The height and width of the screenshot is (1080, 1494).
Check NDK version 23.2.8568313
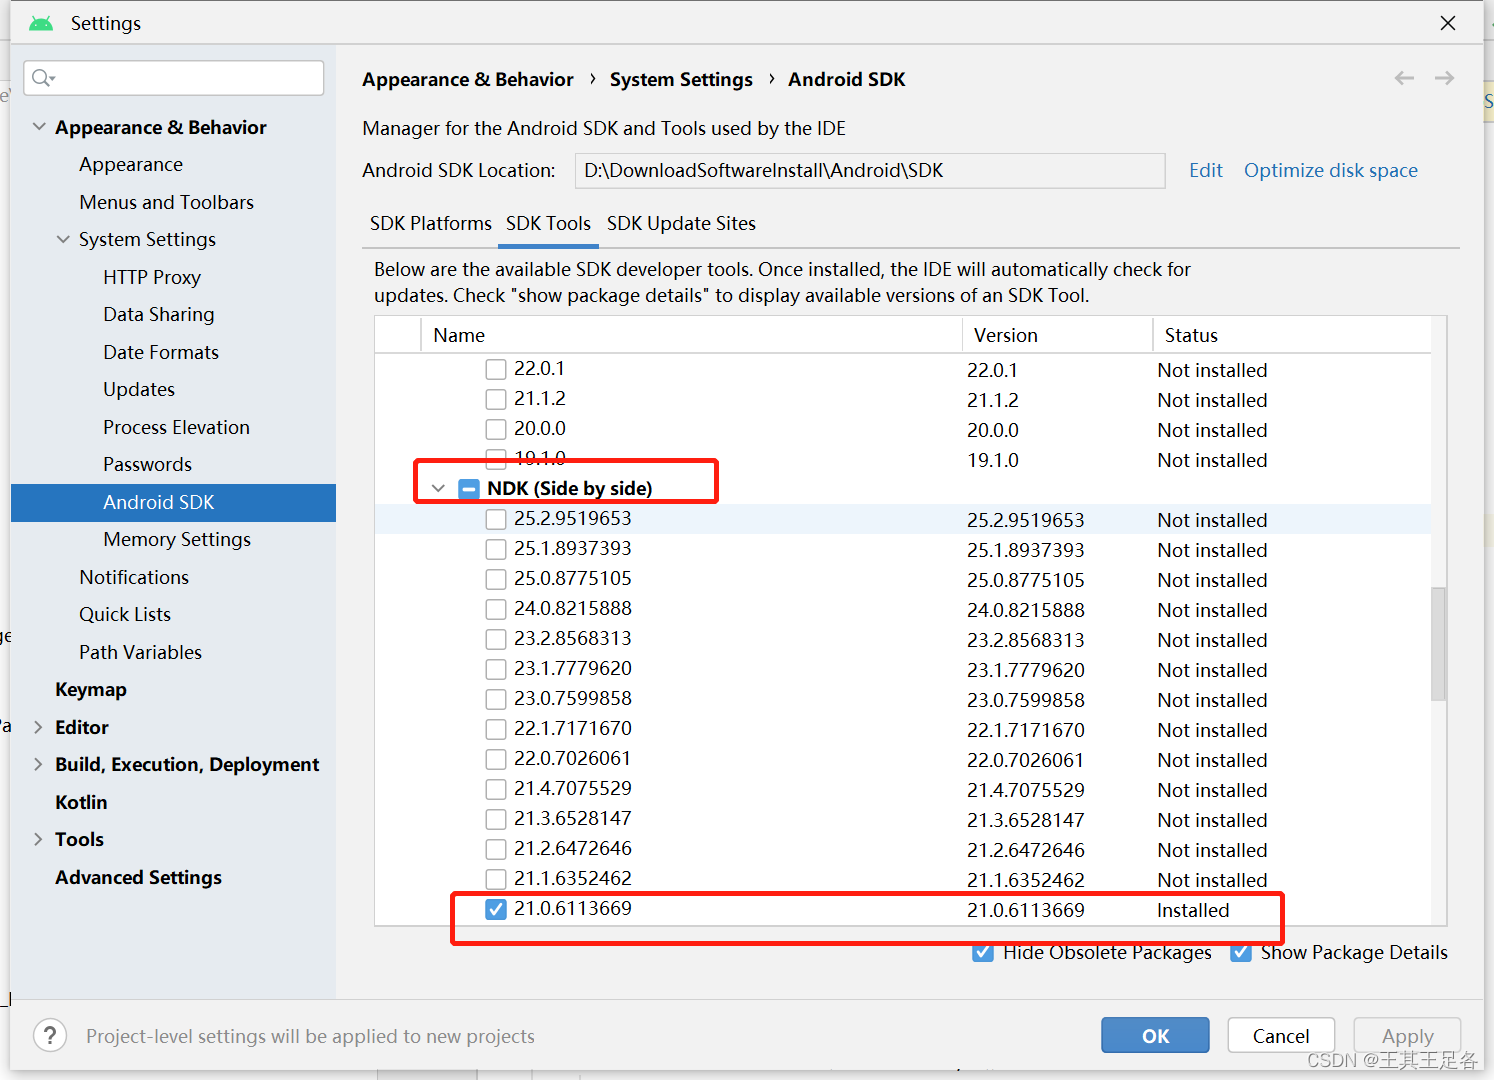[496, 639]
